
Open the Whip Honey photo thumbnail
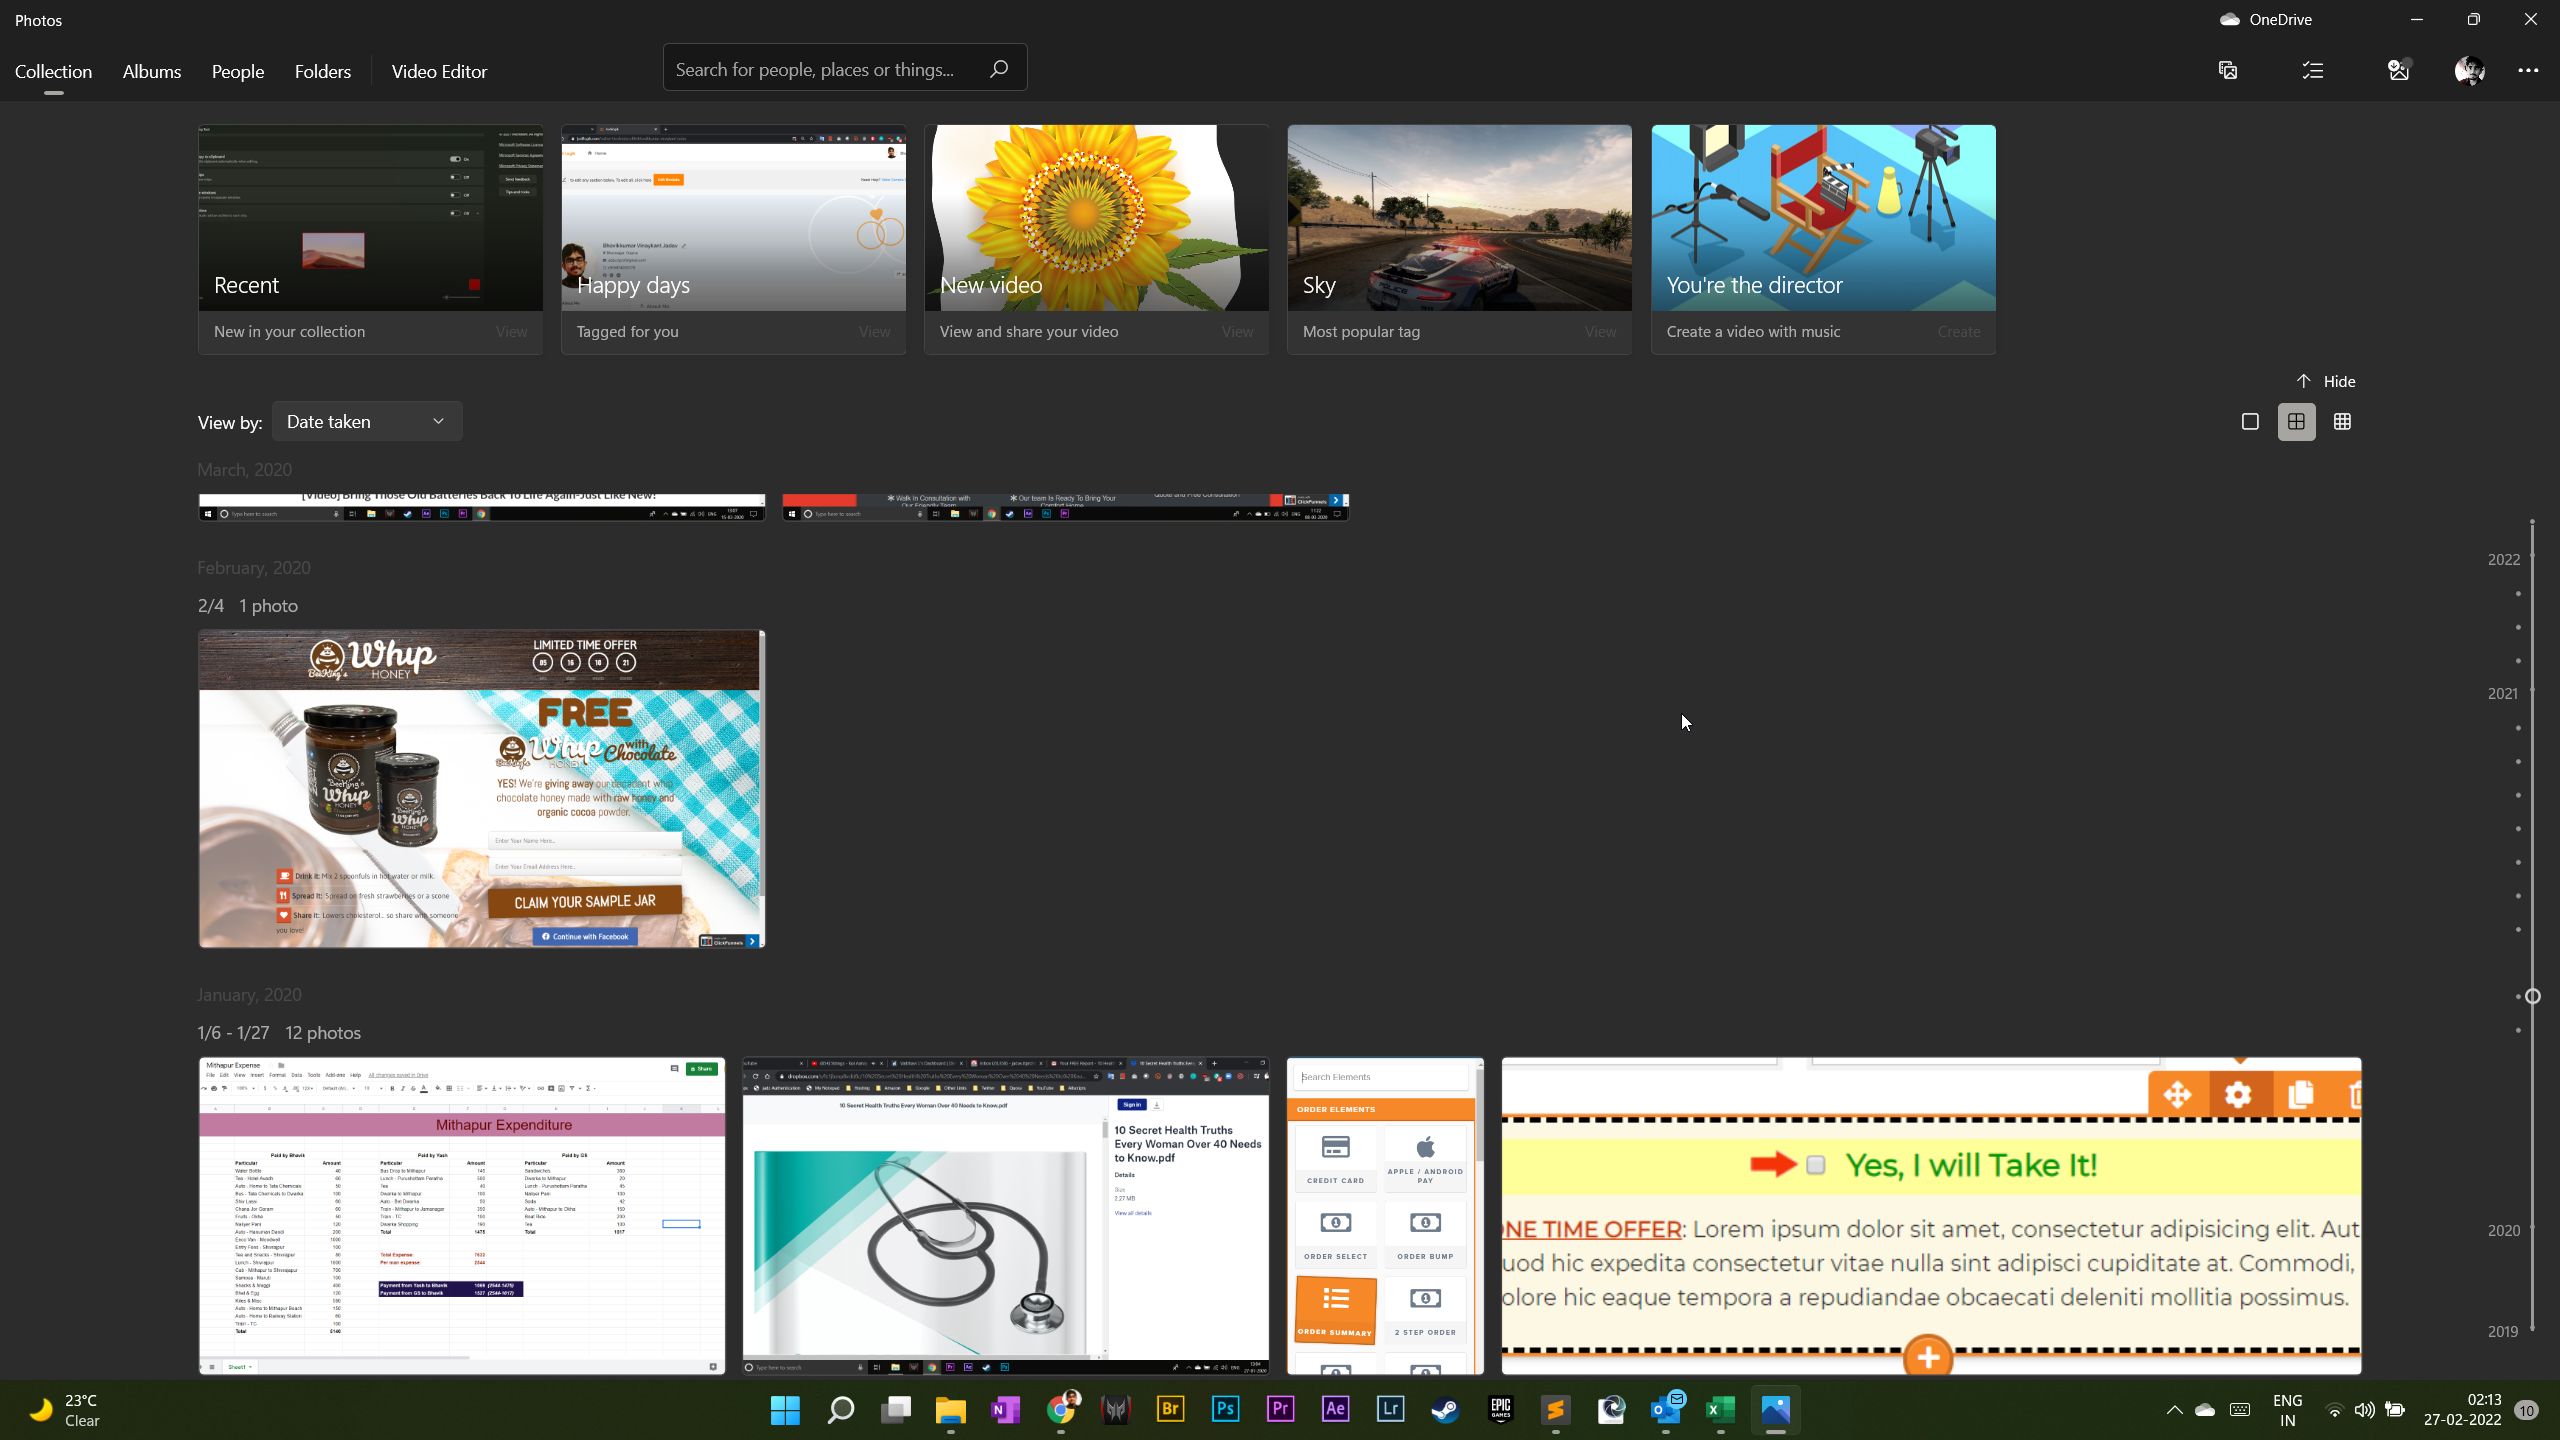click(x=481, y=788)
